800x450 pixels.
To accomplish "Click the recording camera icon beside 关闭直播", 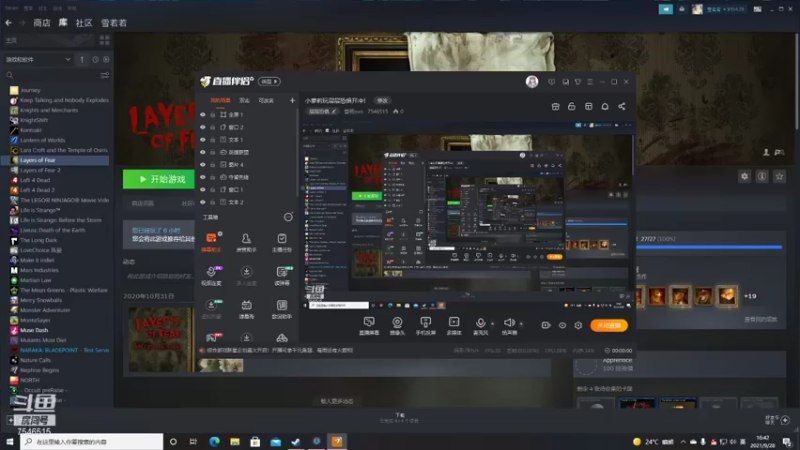I will pyautogui.click(x=545, y=325).
